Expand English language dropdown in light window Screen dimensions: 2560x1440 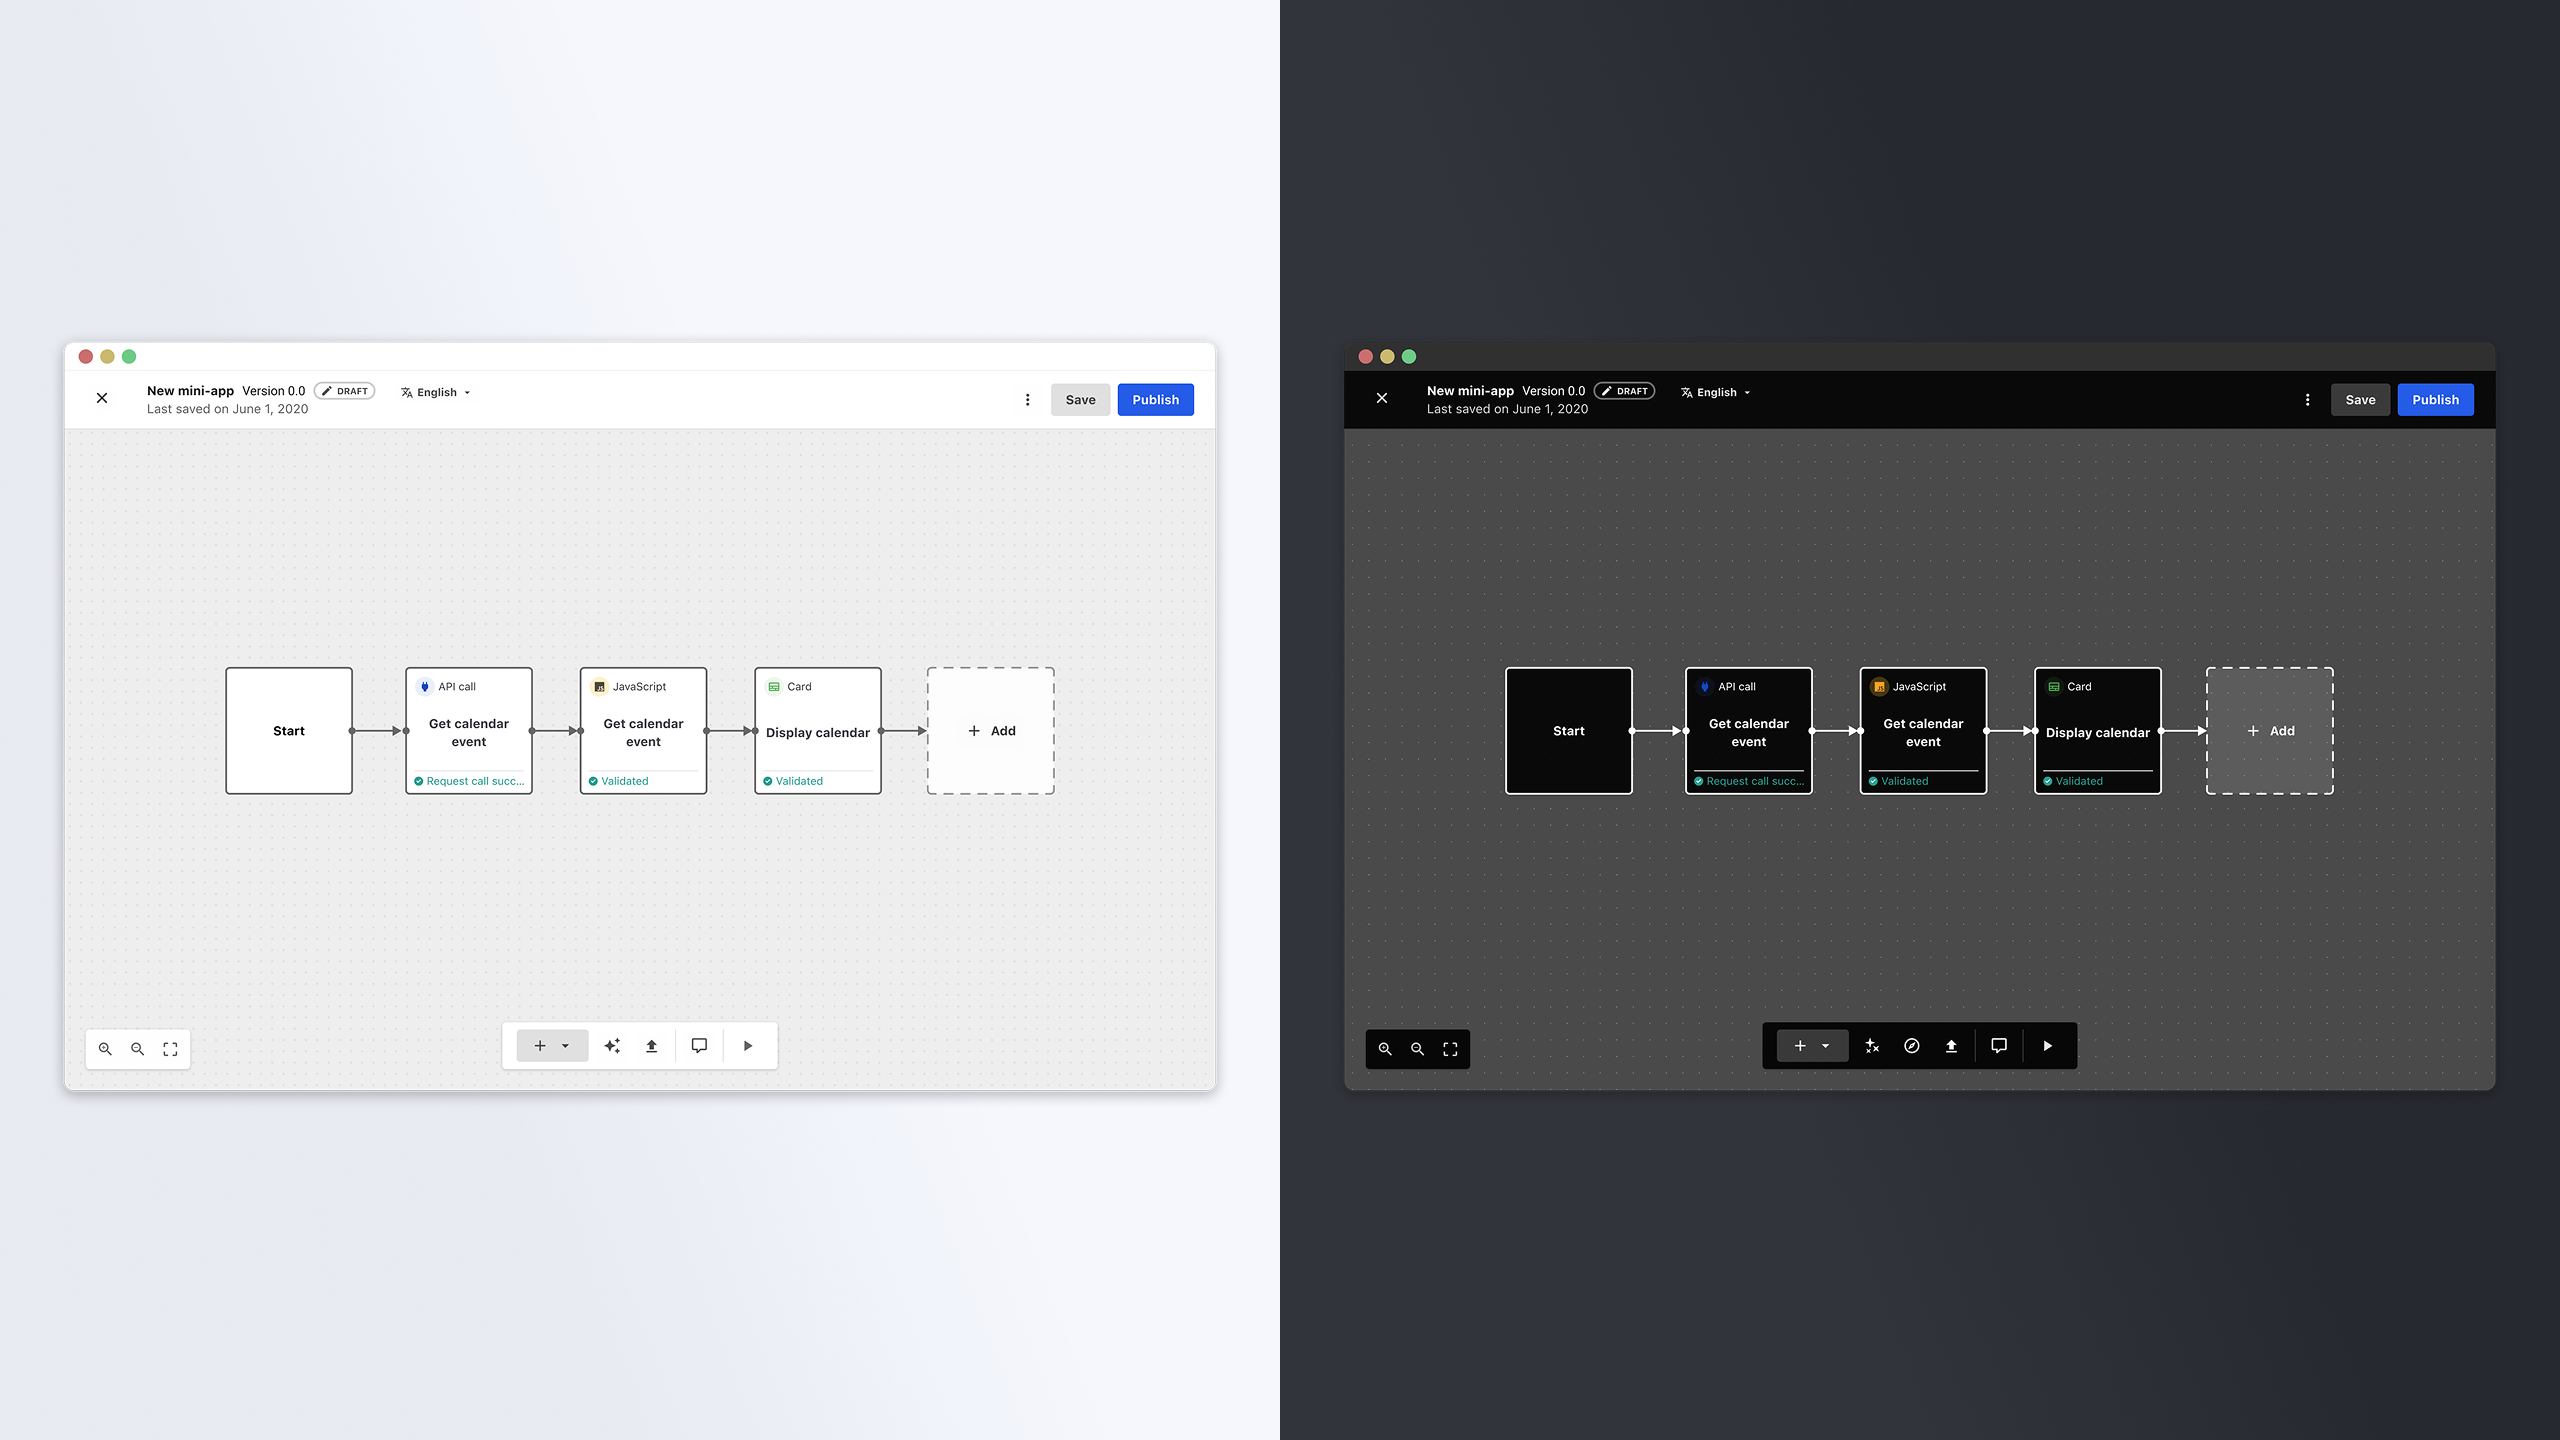436,392
